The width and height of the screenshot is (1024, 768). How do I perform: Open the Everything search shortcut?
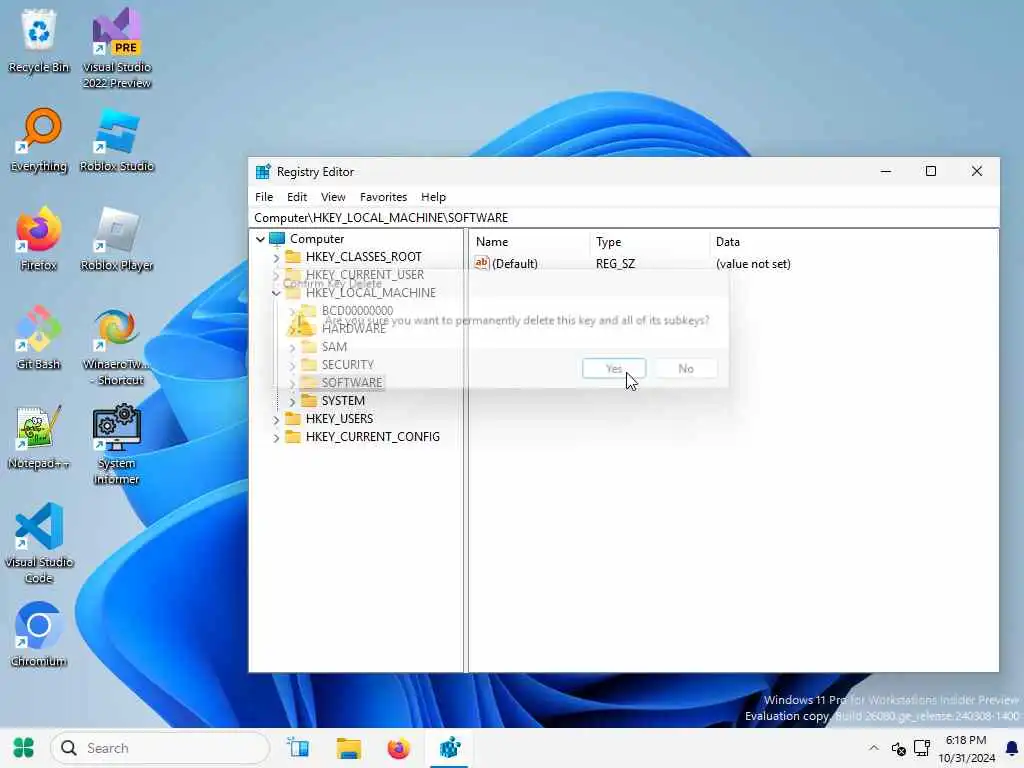tap(39, 140)
